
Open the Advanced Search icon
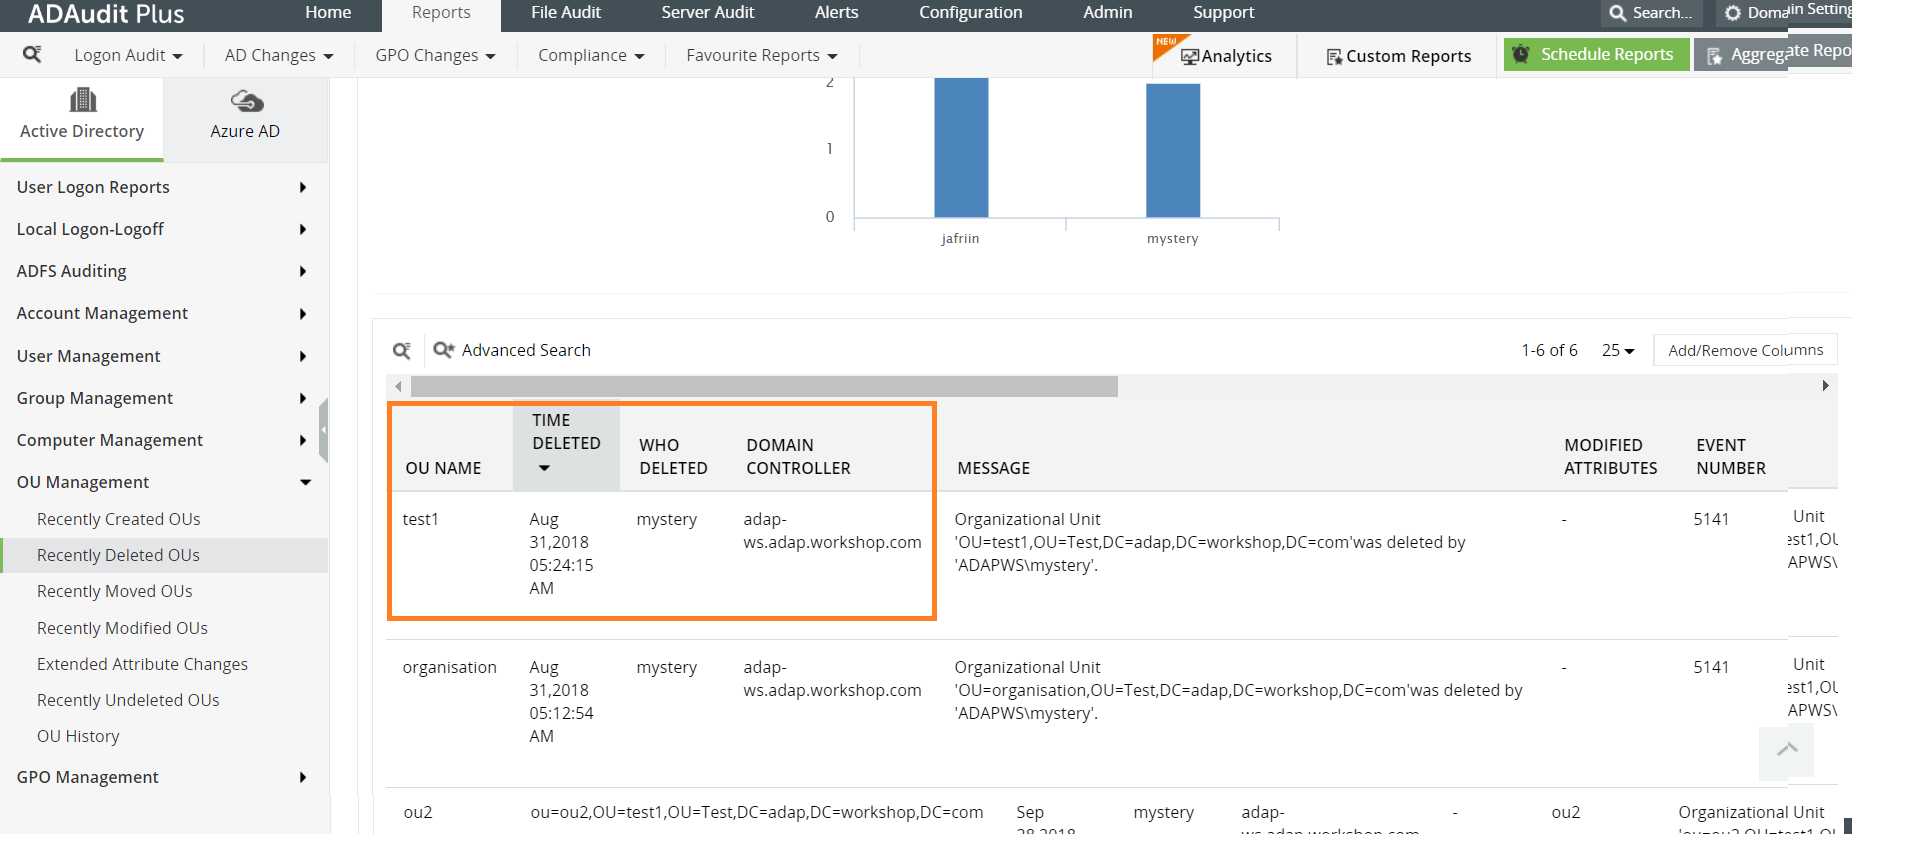pos(443,350)
